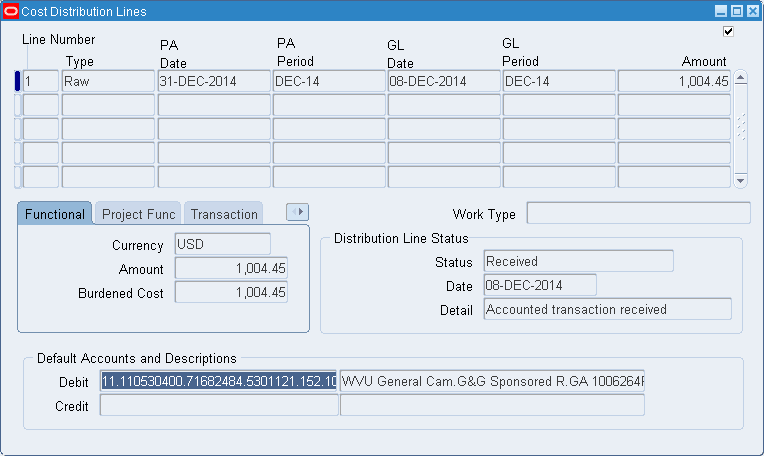Minimize the Cost Distribution Lines window

721,11
